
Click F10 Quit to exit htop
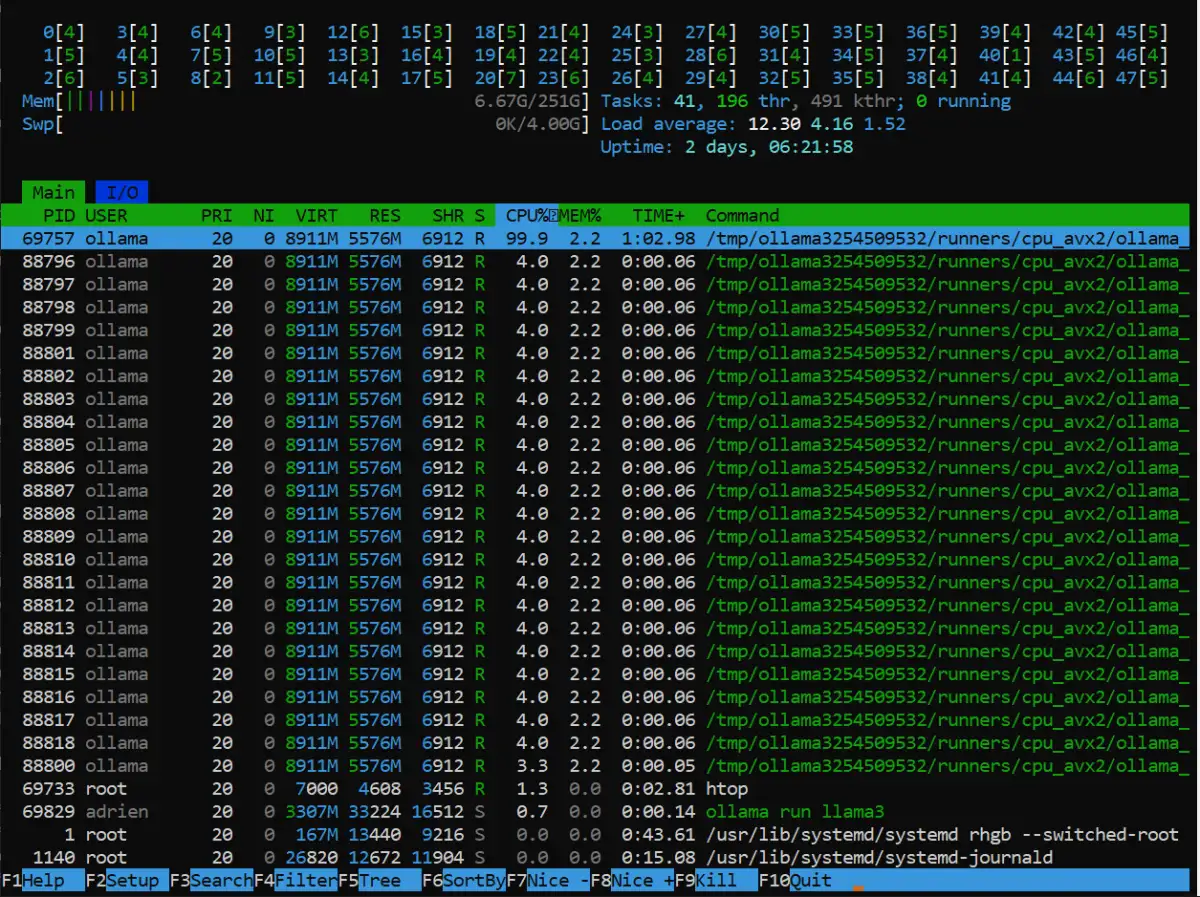pos(800,880)
